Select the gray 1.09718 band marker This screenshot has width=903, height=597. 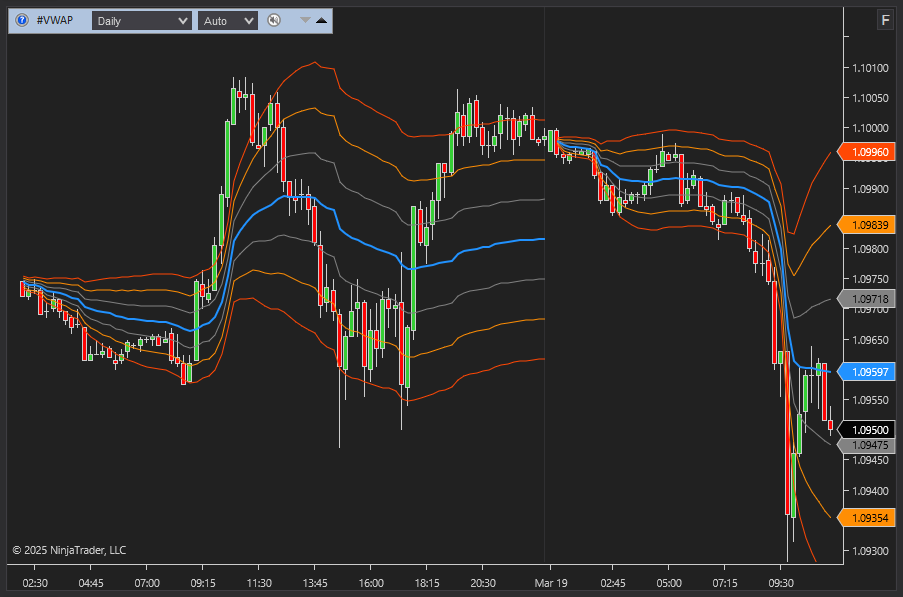click(x=868, y=299)
